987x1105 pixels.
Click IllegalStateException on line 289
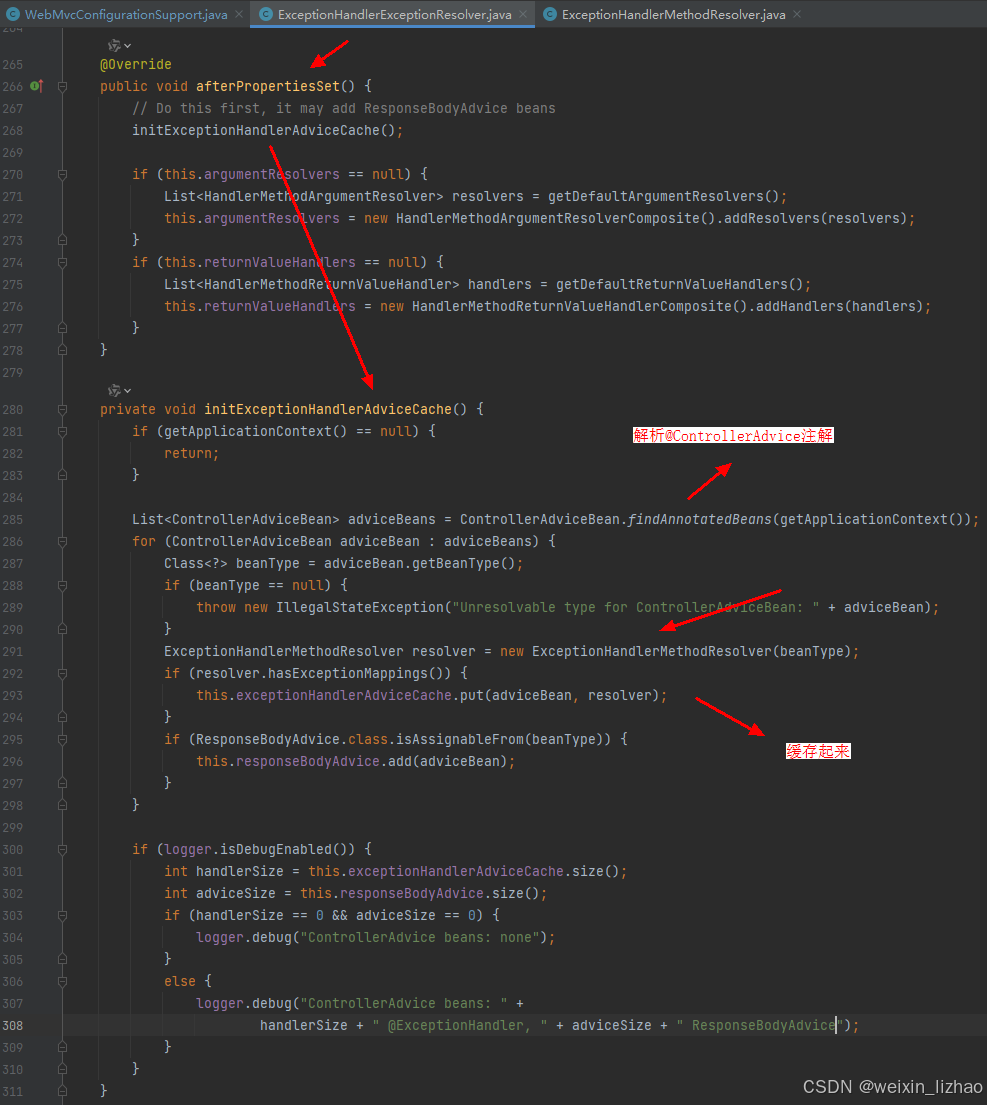pos(359,607)
